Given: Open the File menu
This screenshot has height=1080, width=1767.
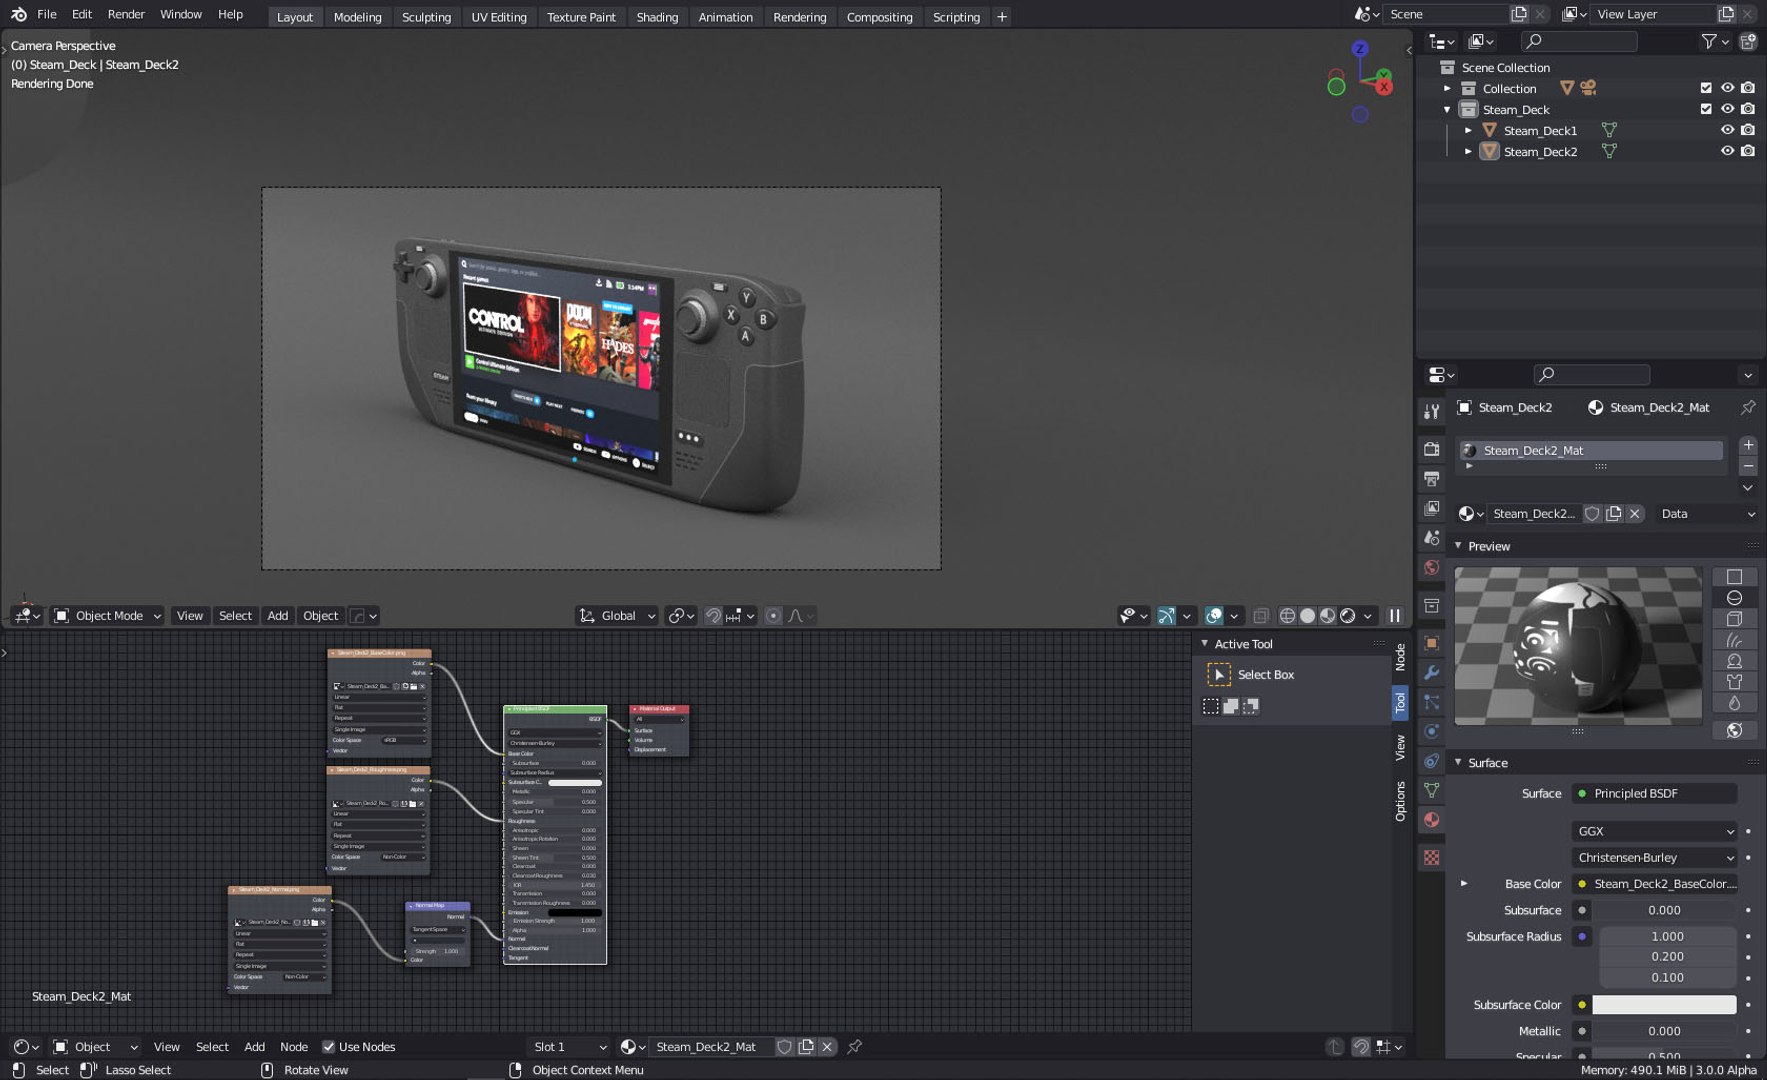Looking at the screenshot, I should [x=46, y=14].
